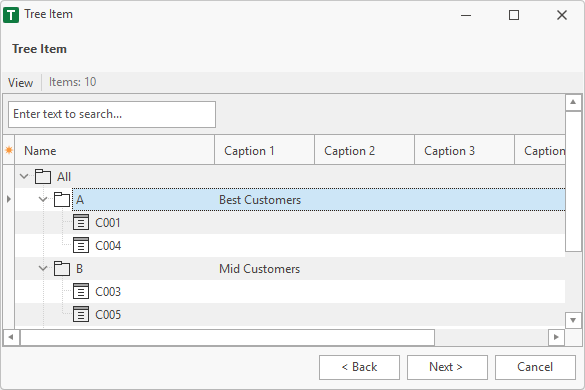
Task: Click the Caption 3 column header
Action: [x=464, y=150]
